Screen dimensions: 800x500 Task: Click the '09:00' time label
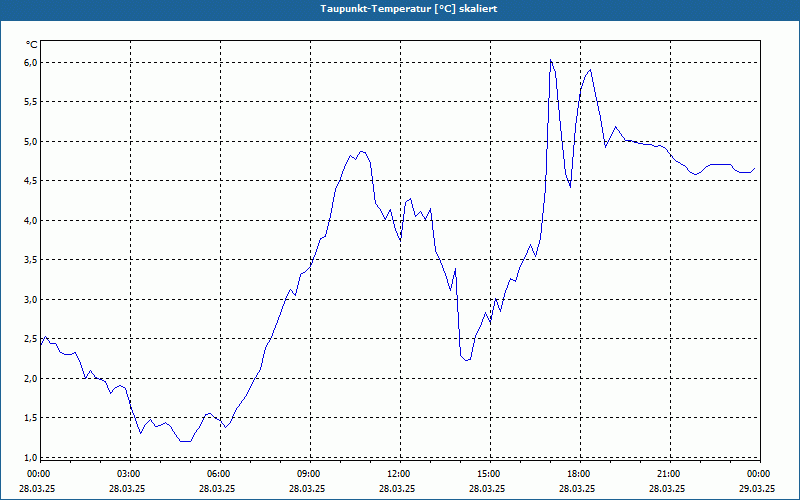pyautogui.click(x=309, y=474)
